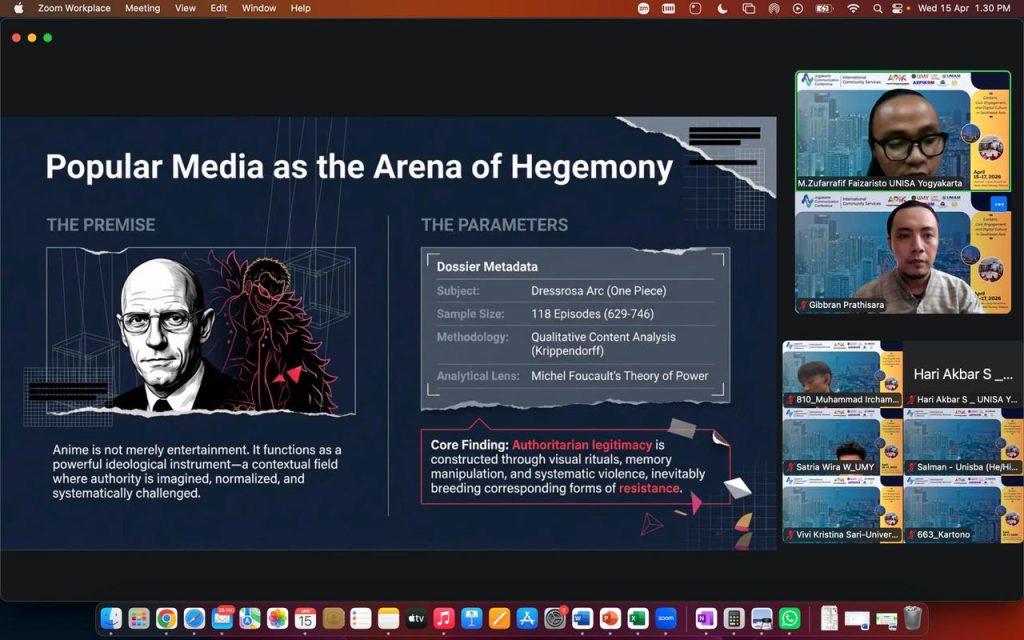Open the Zoom Workplace menu
Viewport: 1024px width, 640px height.
click(74, 8)
